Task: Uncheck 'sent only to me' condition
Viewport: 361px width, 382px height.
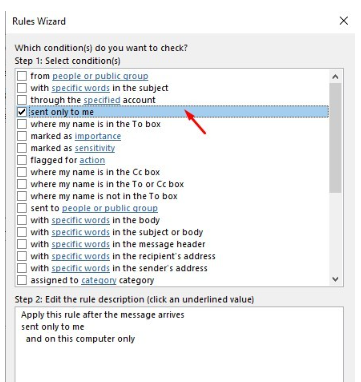Action: pyautogui.click(x=22, y=112)
